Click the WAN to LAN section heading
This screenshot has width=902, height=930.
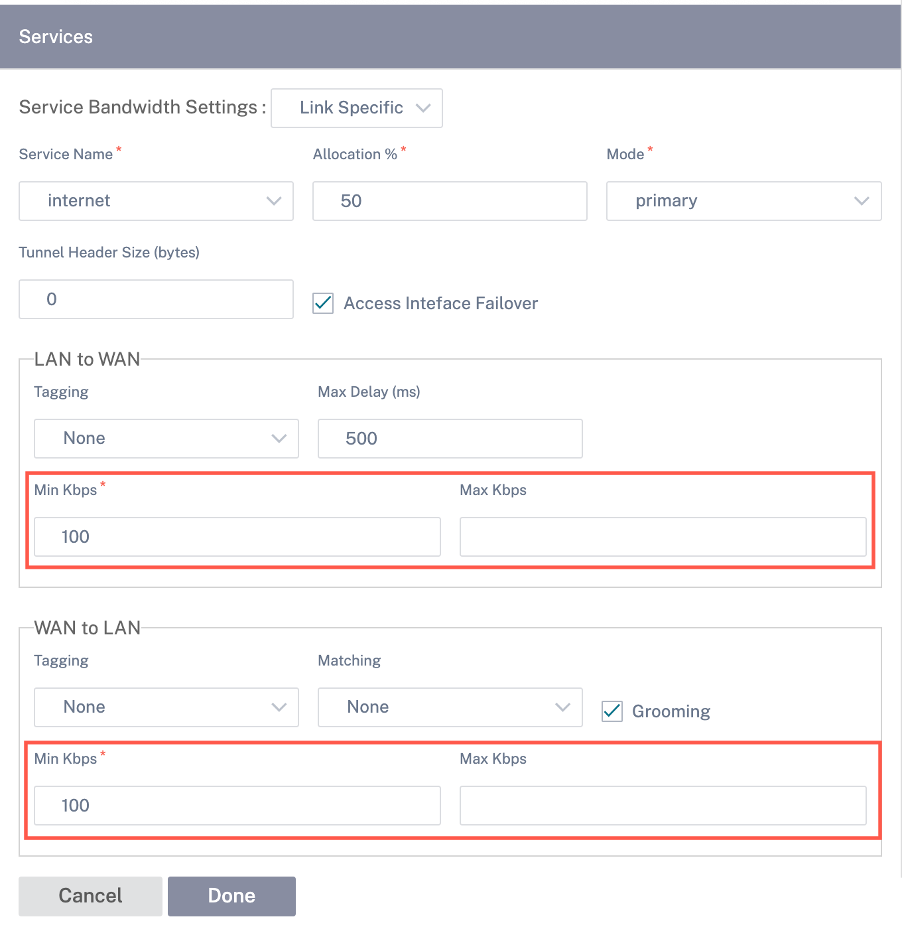click(87, 628)
